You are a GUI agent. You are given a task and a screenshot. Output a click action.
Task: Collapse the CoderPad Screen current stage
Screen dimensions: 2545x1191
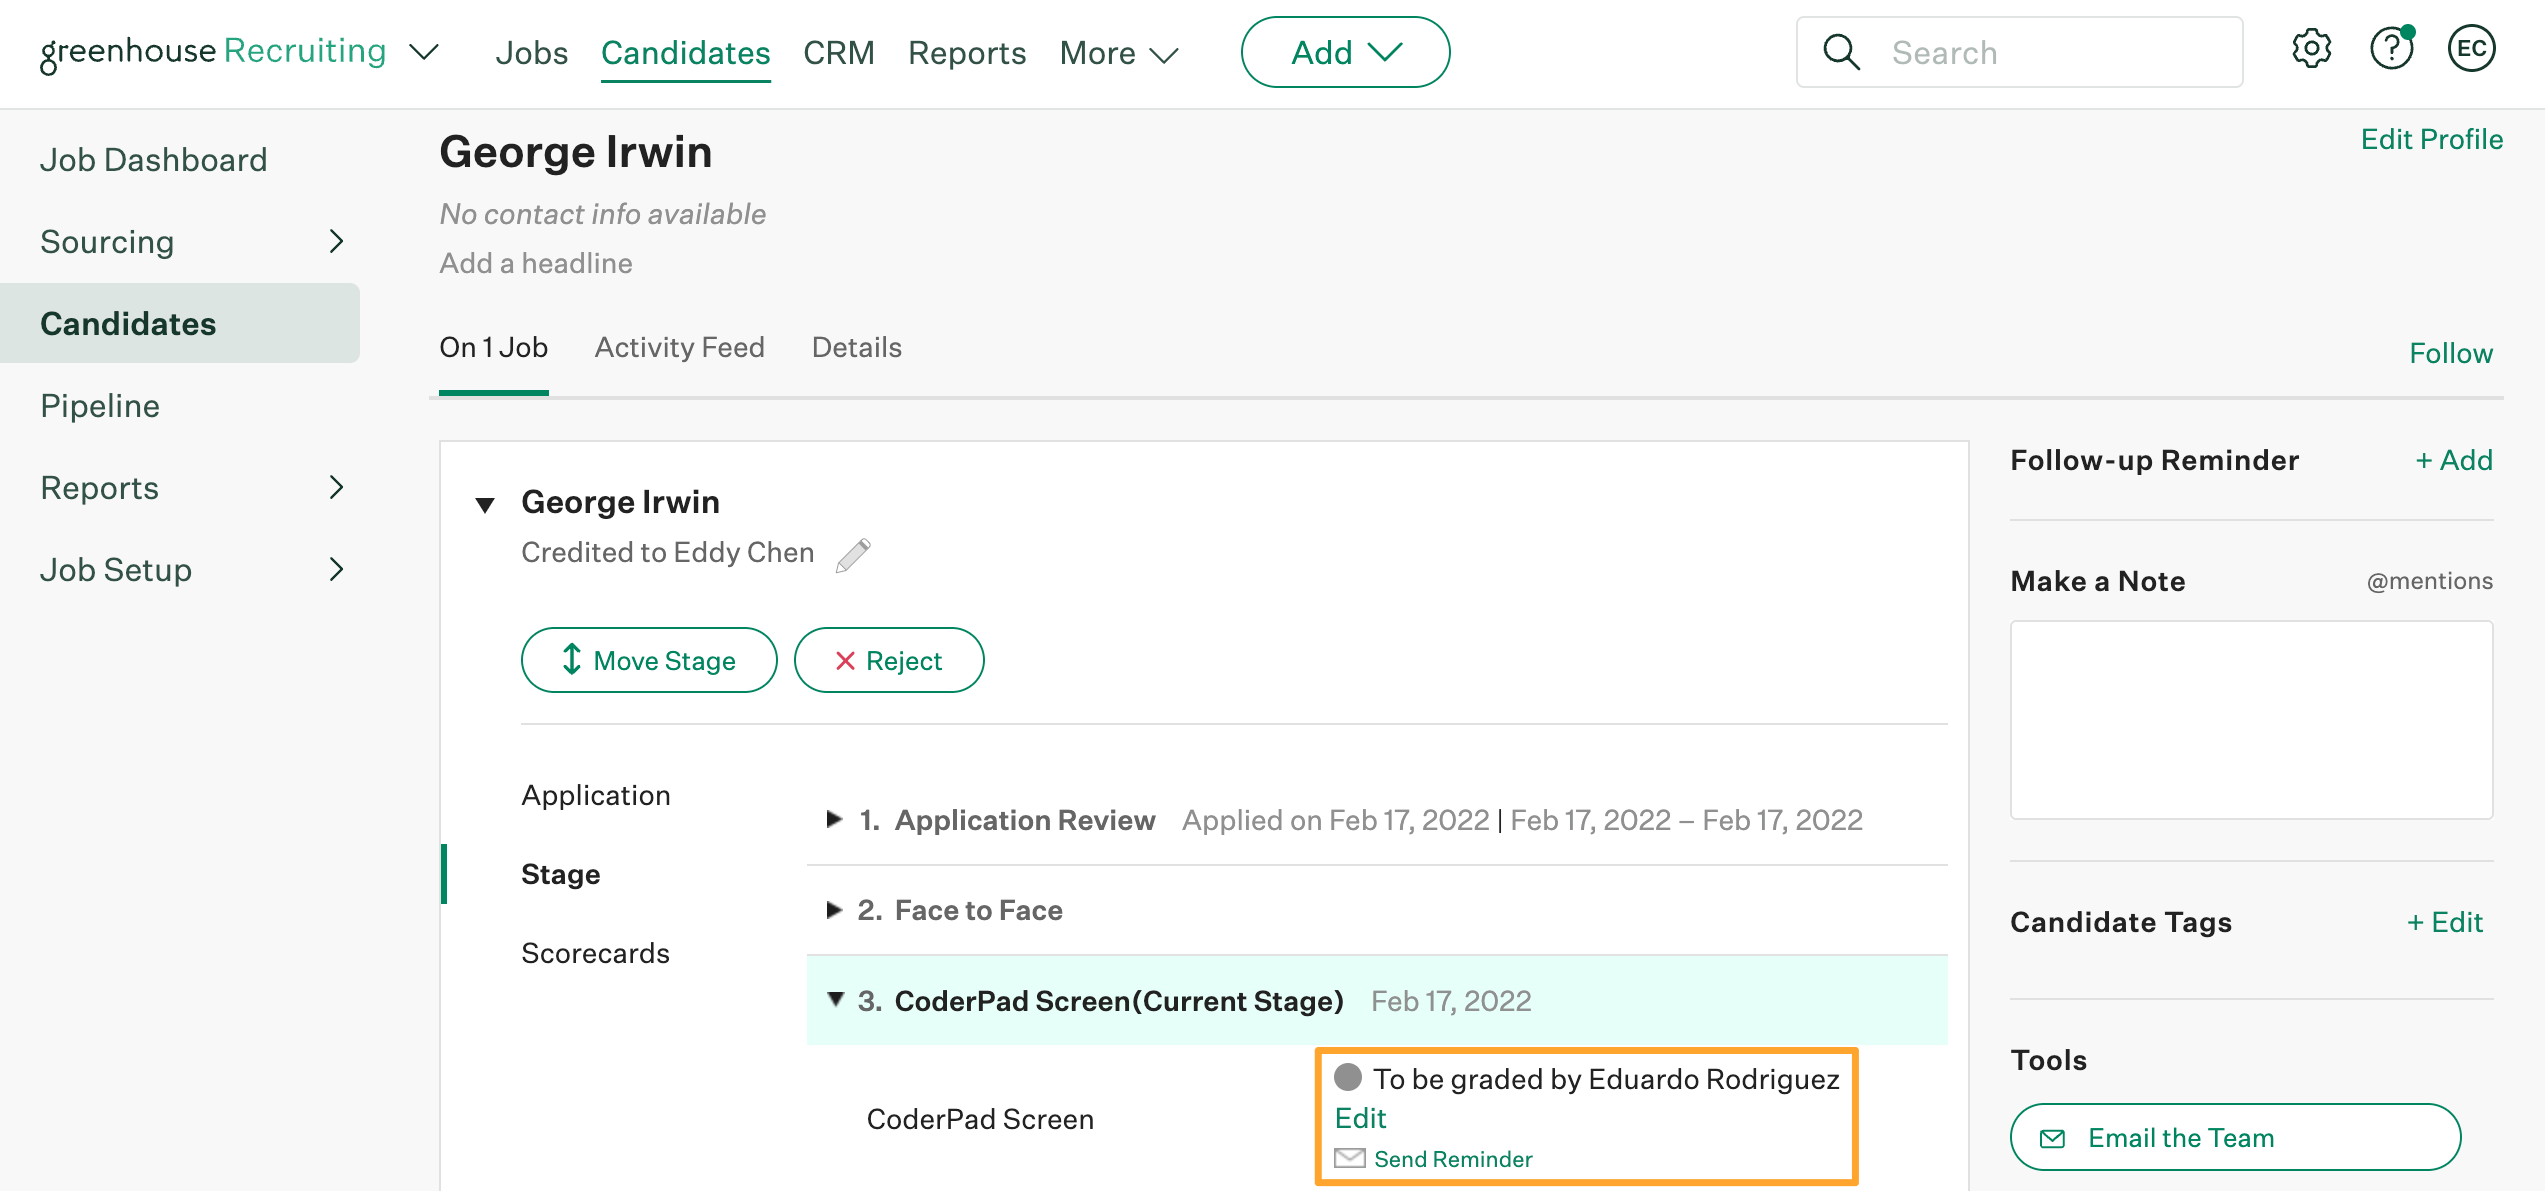pos(836,999)
